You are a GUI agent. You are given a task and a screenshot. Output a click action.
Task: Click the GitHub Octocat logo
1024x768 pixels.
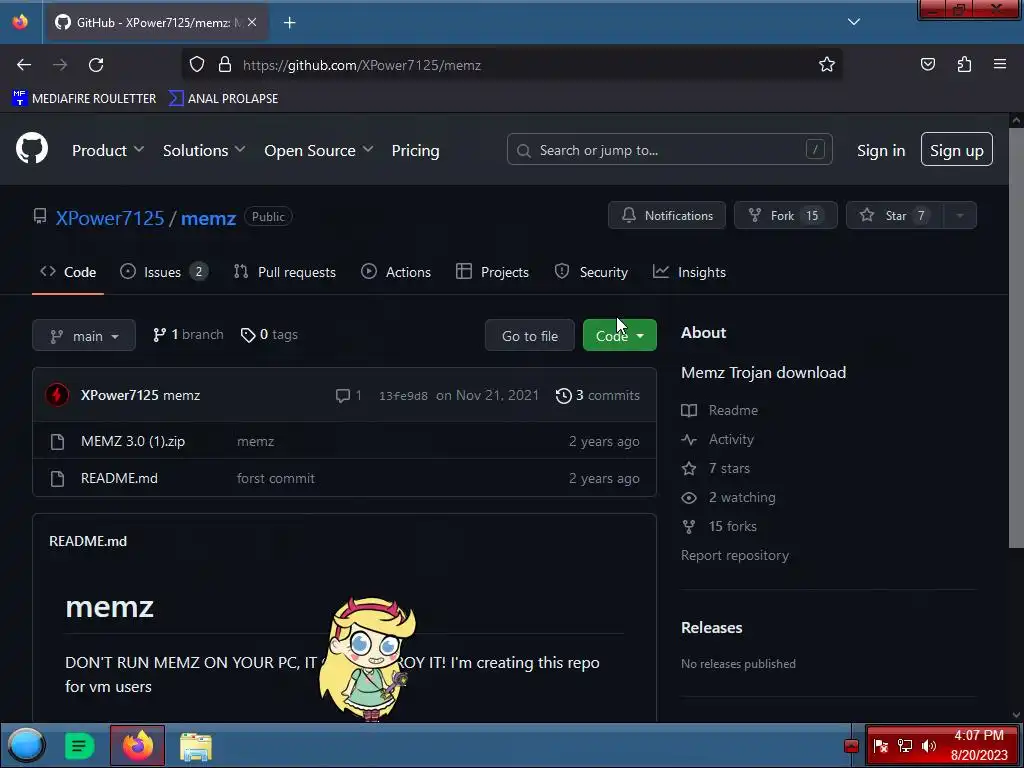(32, 149)
